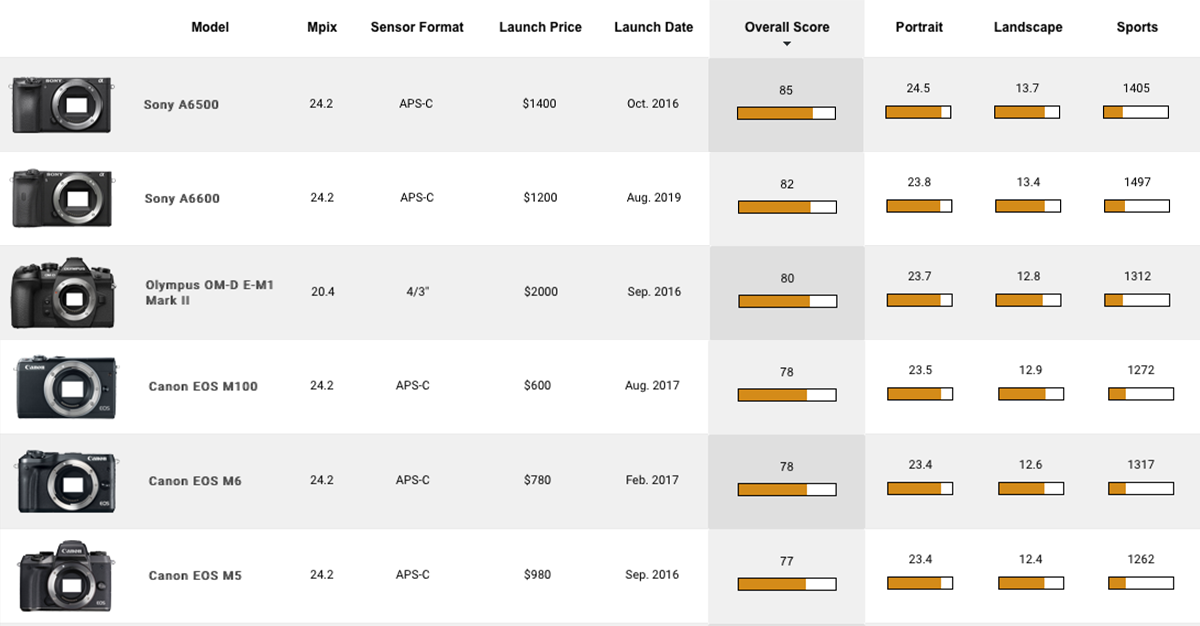This screenshot has width=1200, height=626.
Task: Open the Olympus OM-D E-M1 Mark II image
Action: pyautogui.click(x=63, y=292)
